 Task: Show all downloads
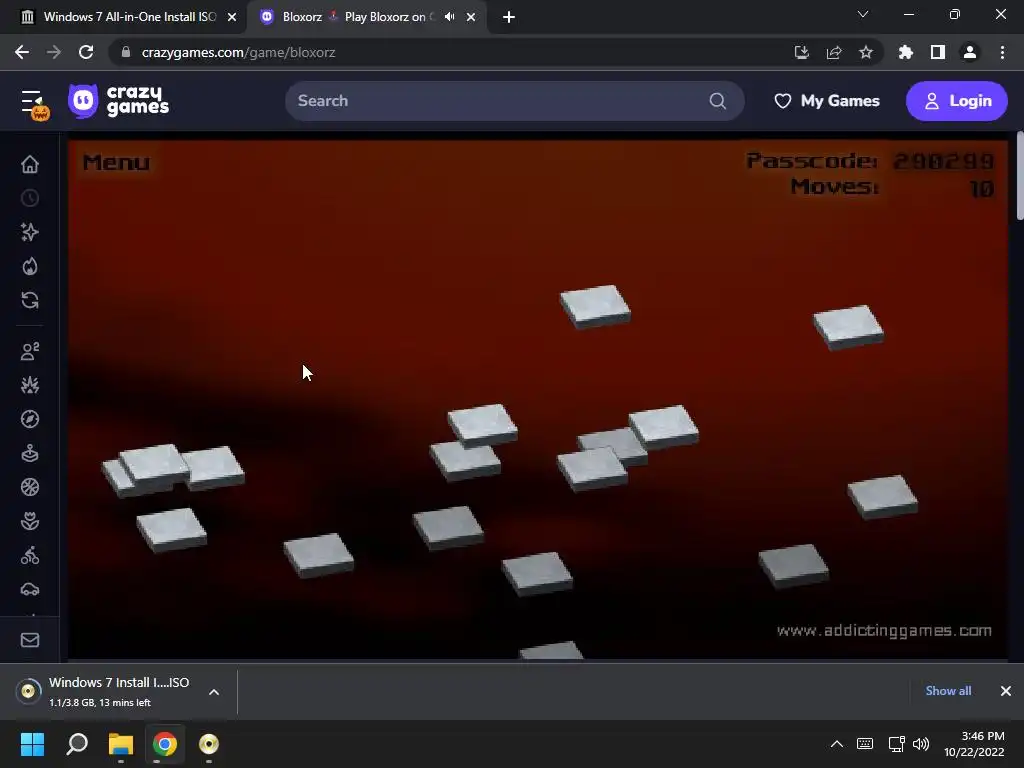[948, 691]
